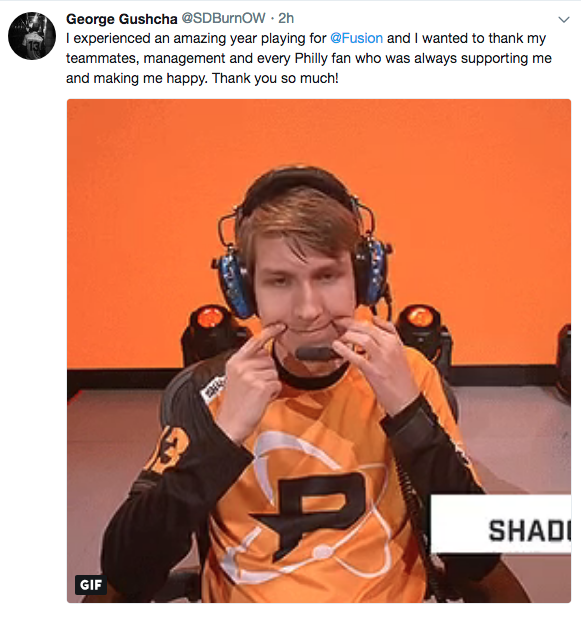Screen dimensions: 581x617
Task: Click the sponsor patch on the jersey shoulder
Action: (214, 388)
